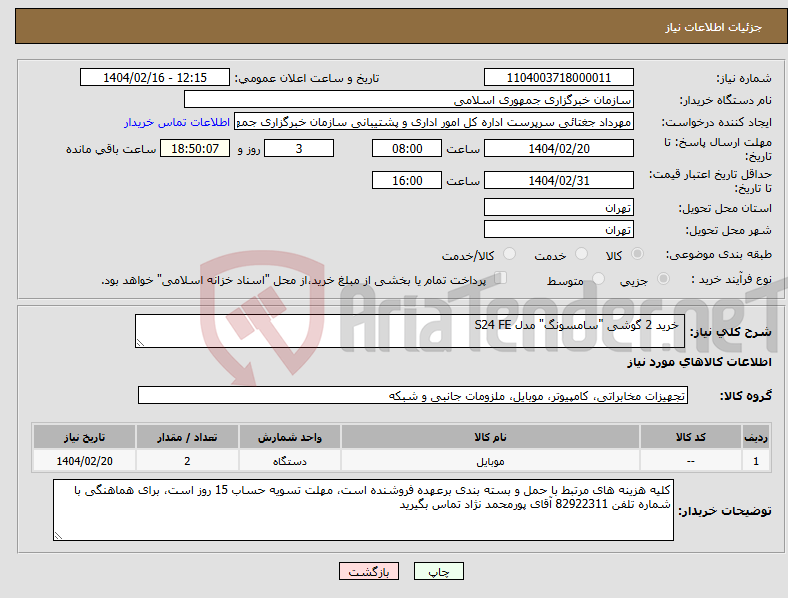This screenshot has height=598, width=788.
Task: Toggle the اسناد خزانه اسلامی payment checkbox
Action: tap(501, 277)
